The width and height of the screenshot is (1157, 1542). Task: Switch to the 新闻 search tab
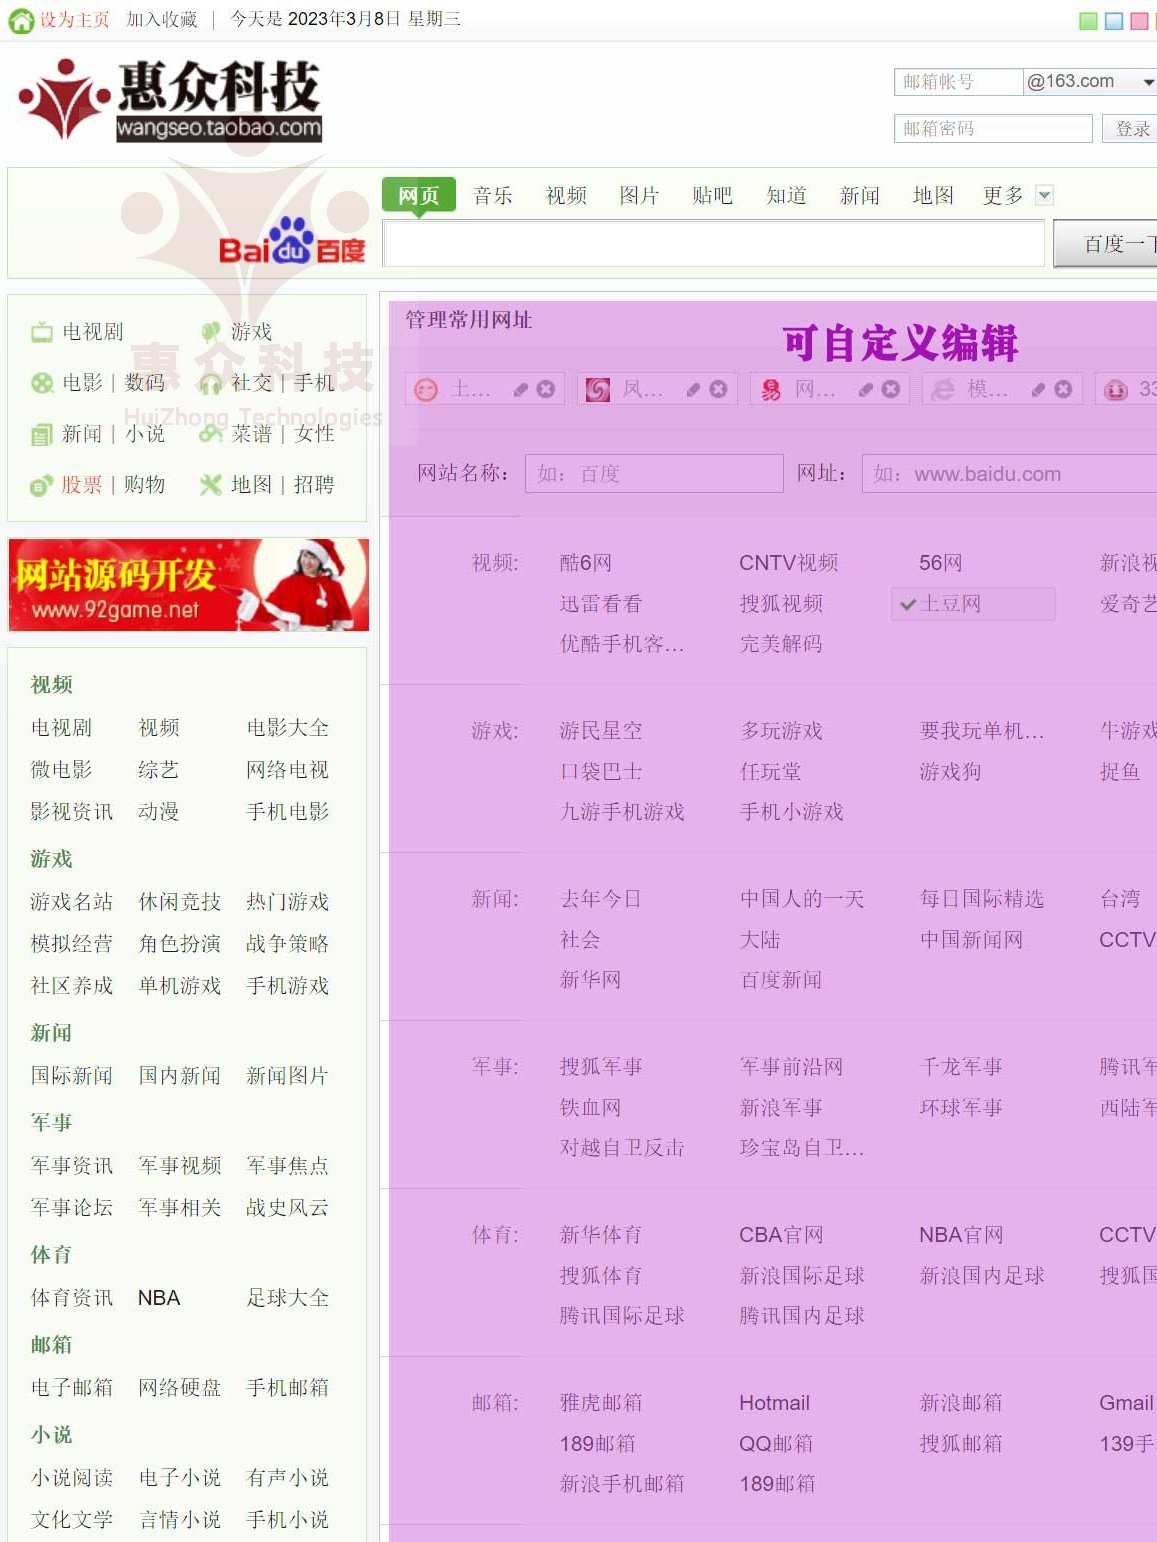[x=859, y=195]
